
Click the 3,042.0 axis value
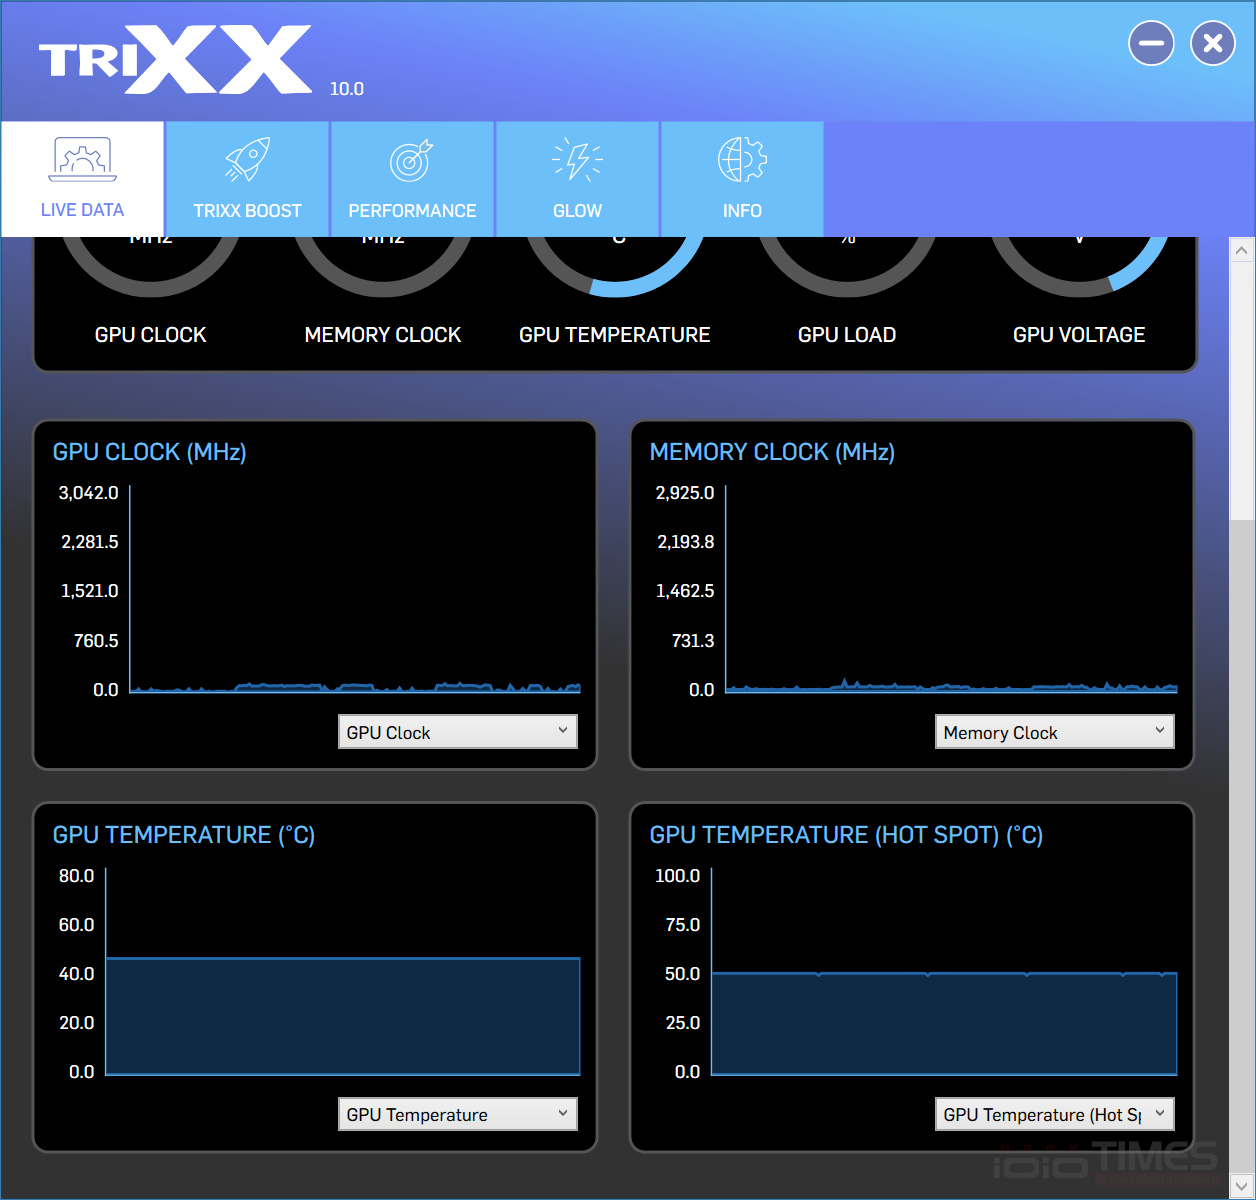coord(89,493)
